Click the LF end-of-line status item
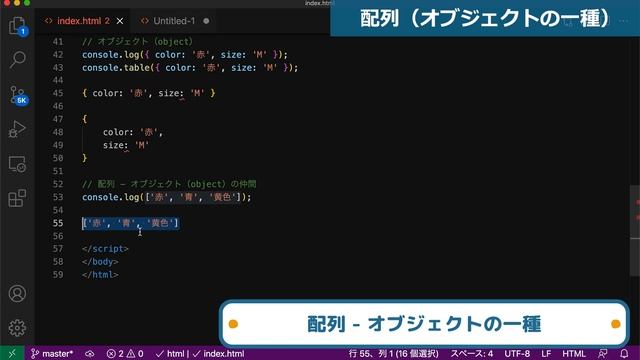Viewport: 640px width, 360px height. [x=546, y=353]
